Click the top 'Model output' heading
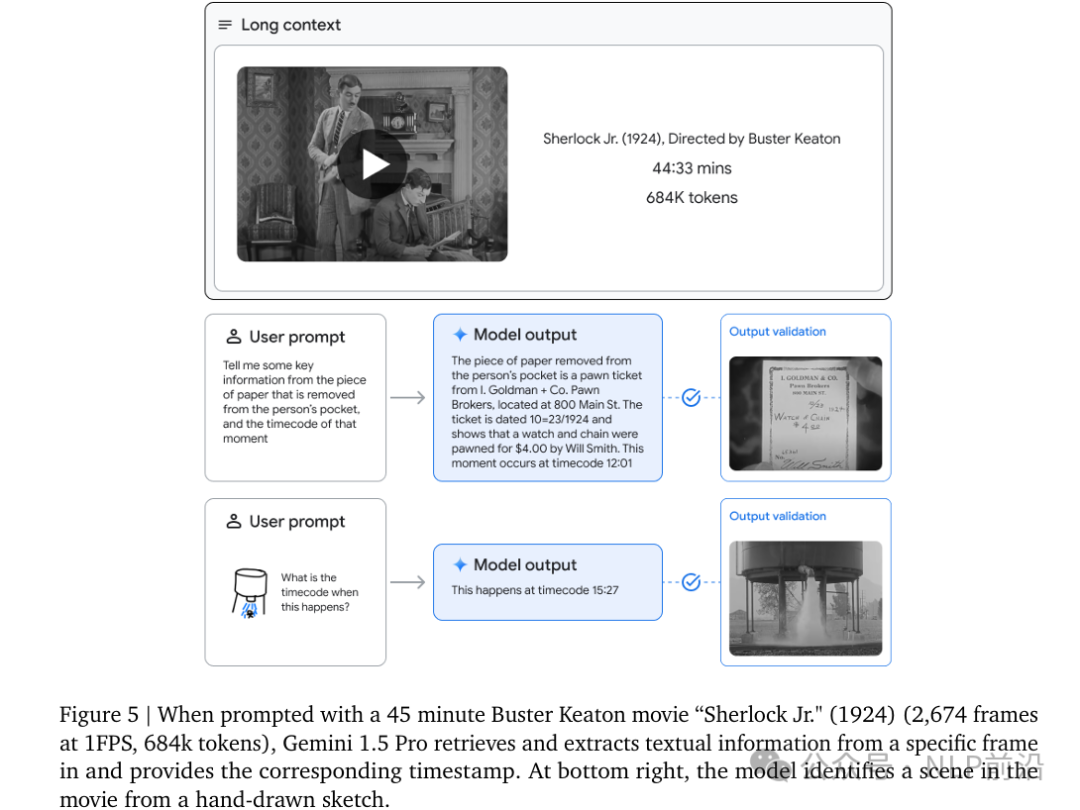The height and width of the screenshot is (810, 1080). coord(525,335)
